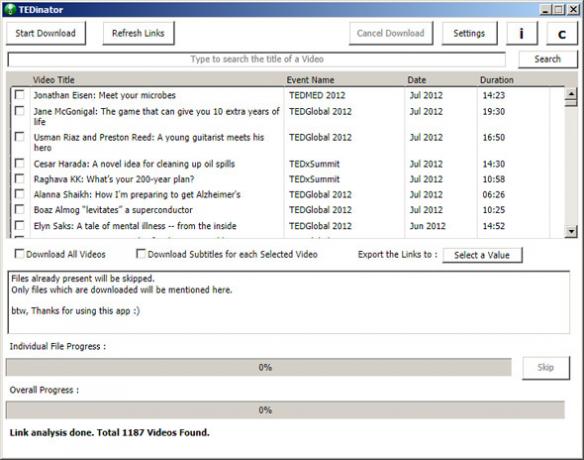Click the Refresh Links button
The width and height of the screenshot is (584, 460).
(138, 33)
